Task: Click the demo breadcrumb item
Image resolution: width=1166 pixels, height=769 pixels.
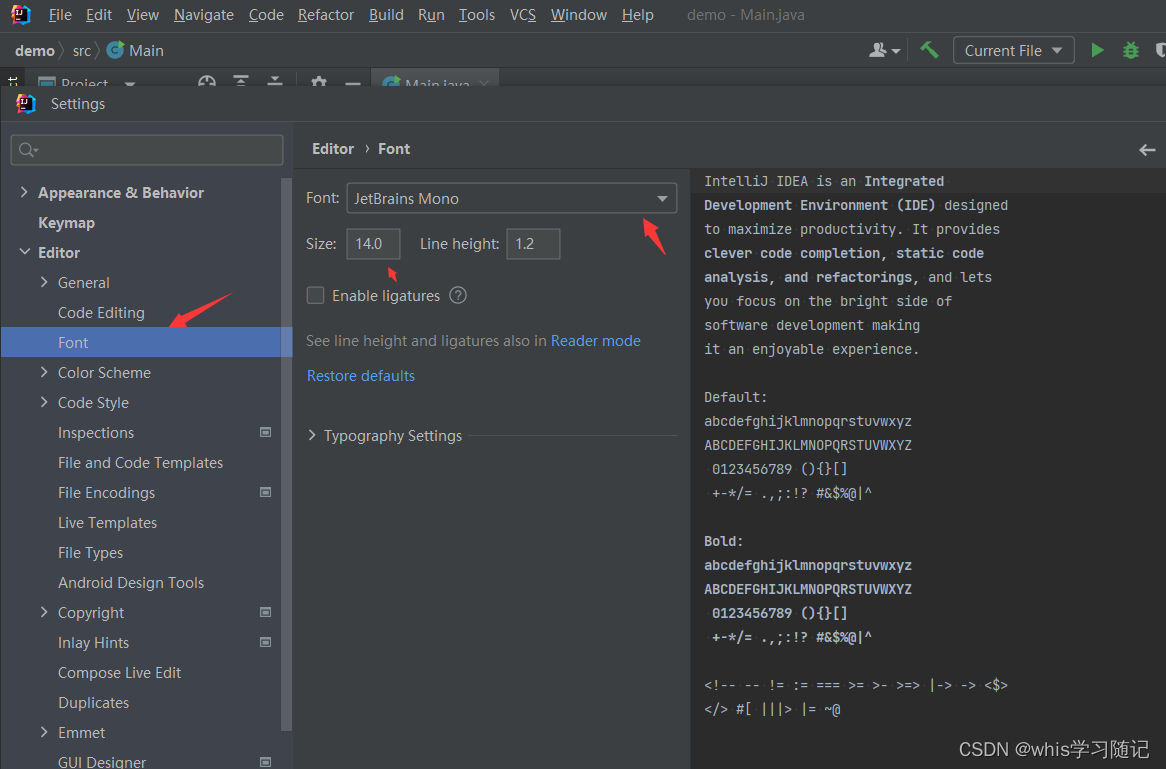Action: [x=34, y=51]
